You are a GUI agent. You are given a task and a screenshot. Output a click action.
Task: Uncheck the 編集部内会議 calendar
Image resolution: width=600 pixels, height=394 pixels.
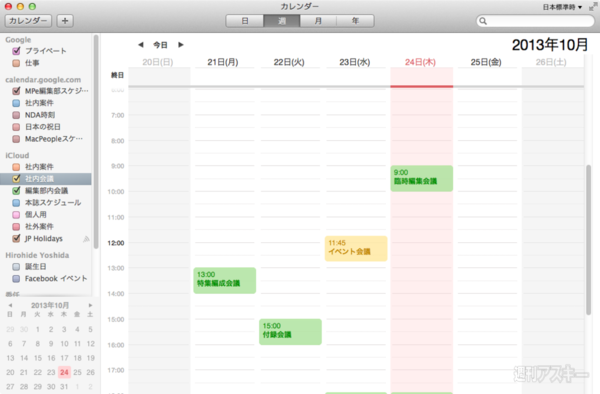[x=16, y=190]
